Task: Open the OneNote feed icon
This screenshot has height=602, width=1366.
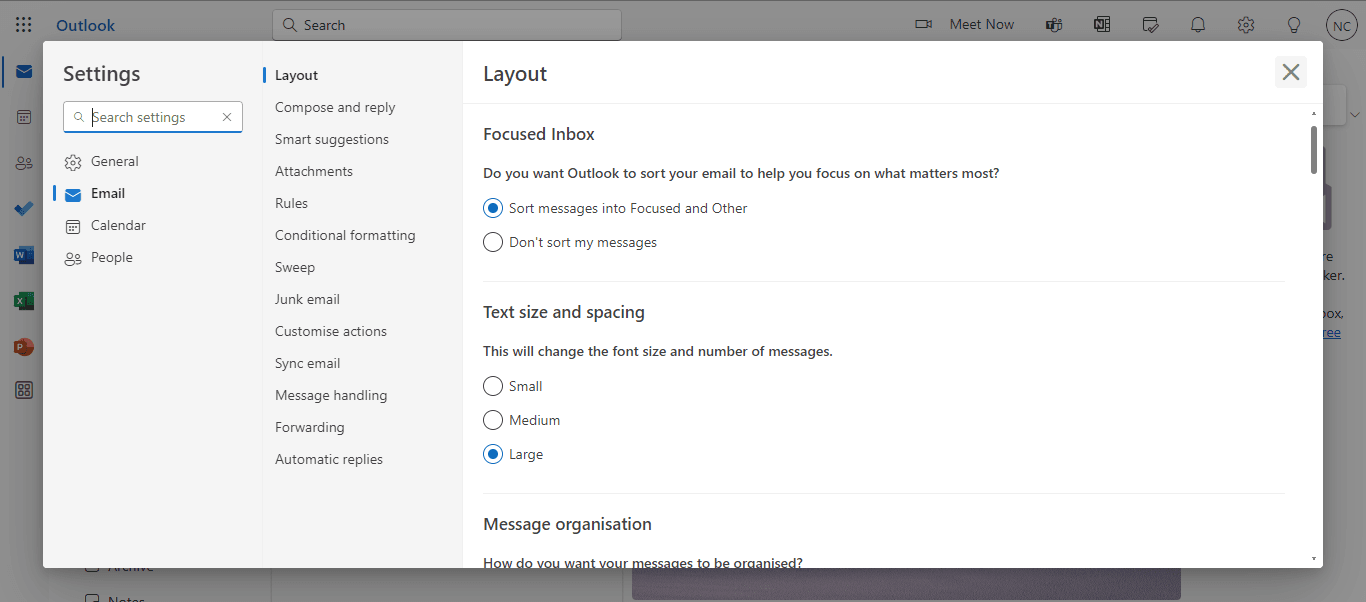Action: [1102, 25]
